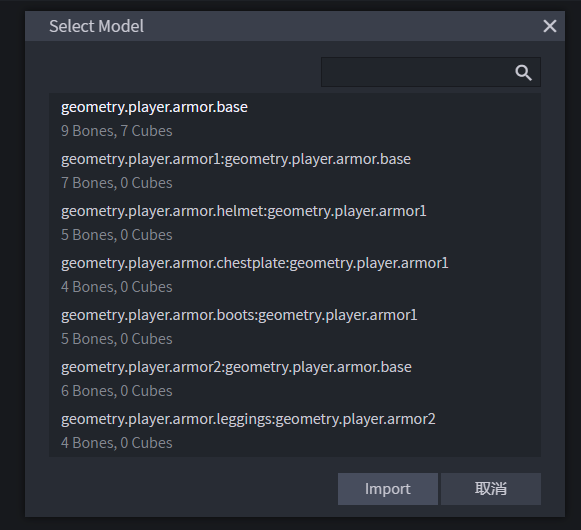
Task: Click the Select Model title bar
Action: (295, 26)
